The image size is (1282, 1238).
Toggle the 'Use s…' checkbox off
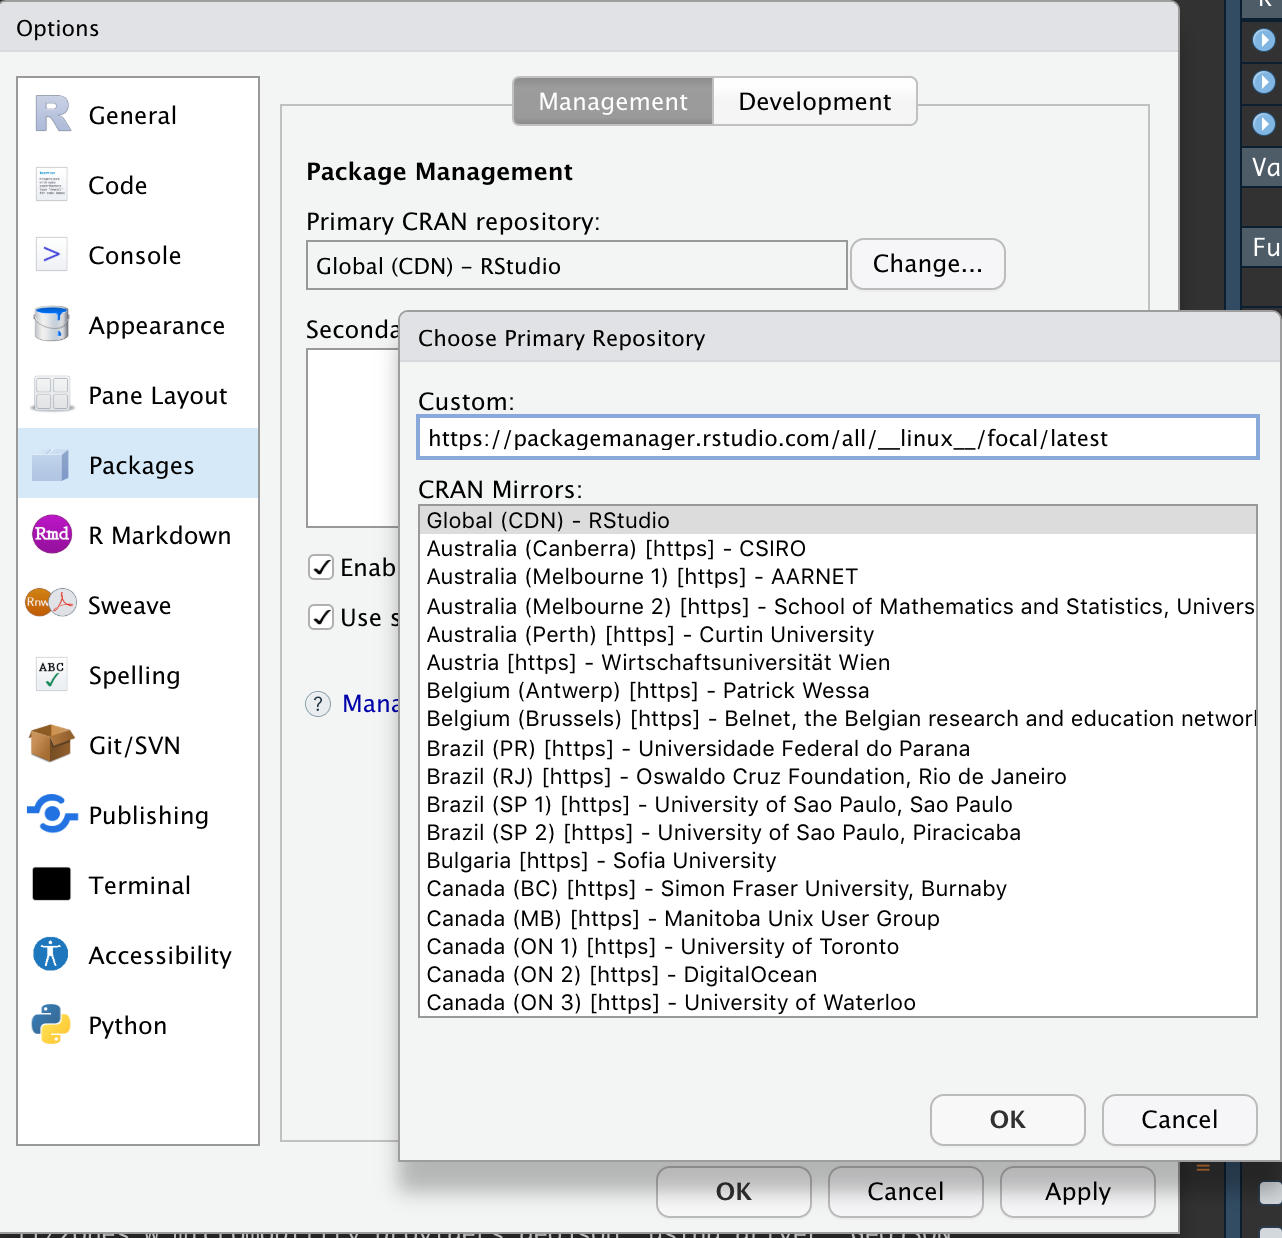321,617
